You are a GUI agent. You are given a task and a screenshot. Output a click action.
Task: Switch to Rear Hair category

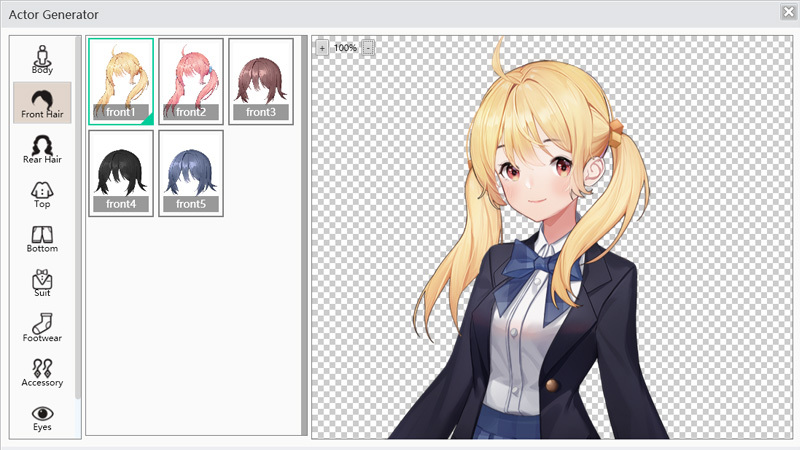point(42,148)
